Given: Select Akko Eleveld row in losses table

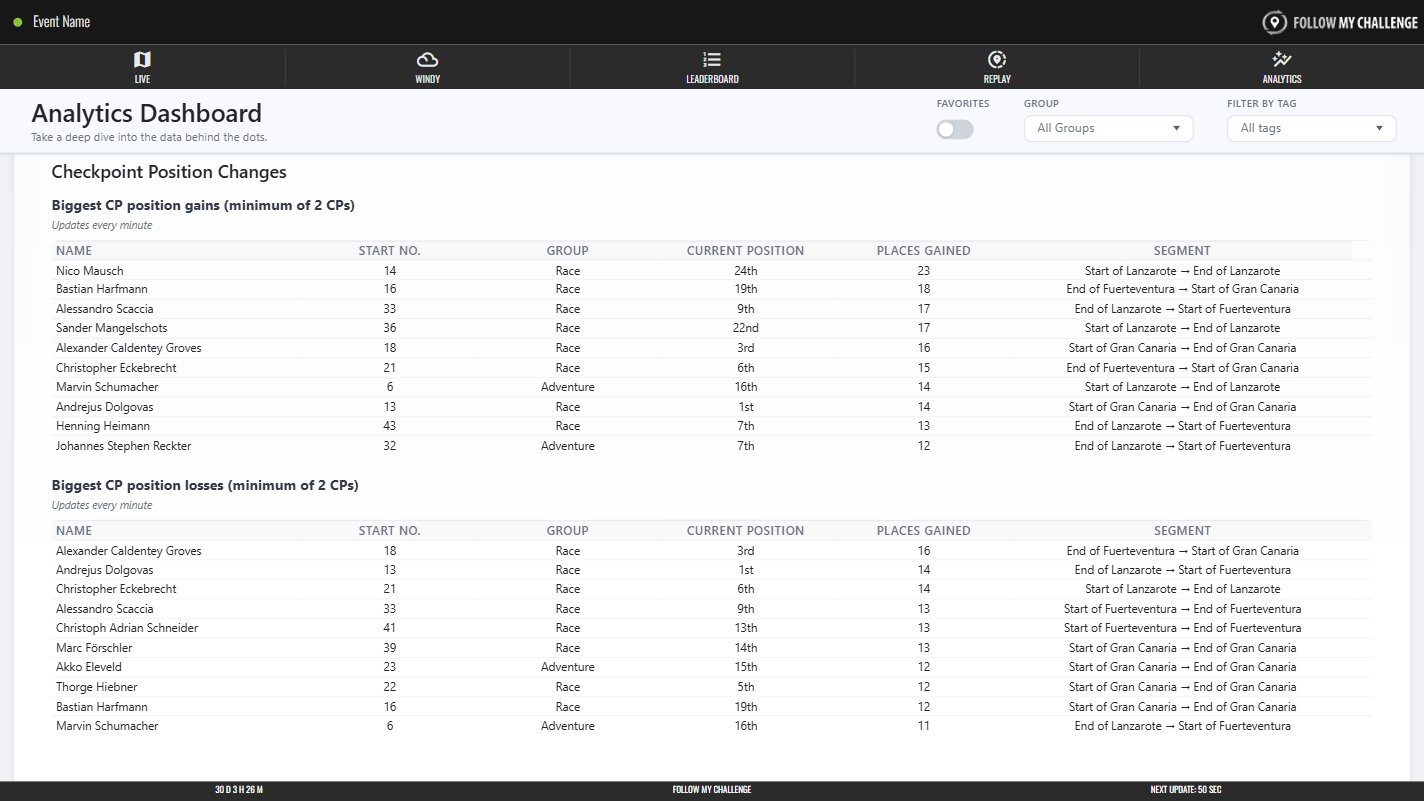Looking at the screenshot, I should (x=89, y=667).
